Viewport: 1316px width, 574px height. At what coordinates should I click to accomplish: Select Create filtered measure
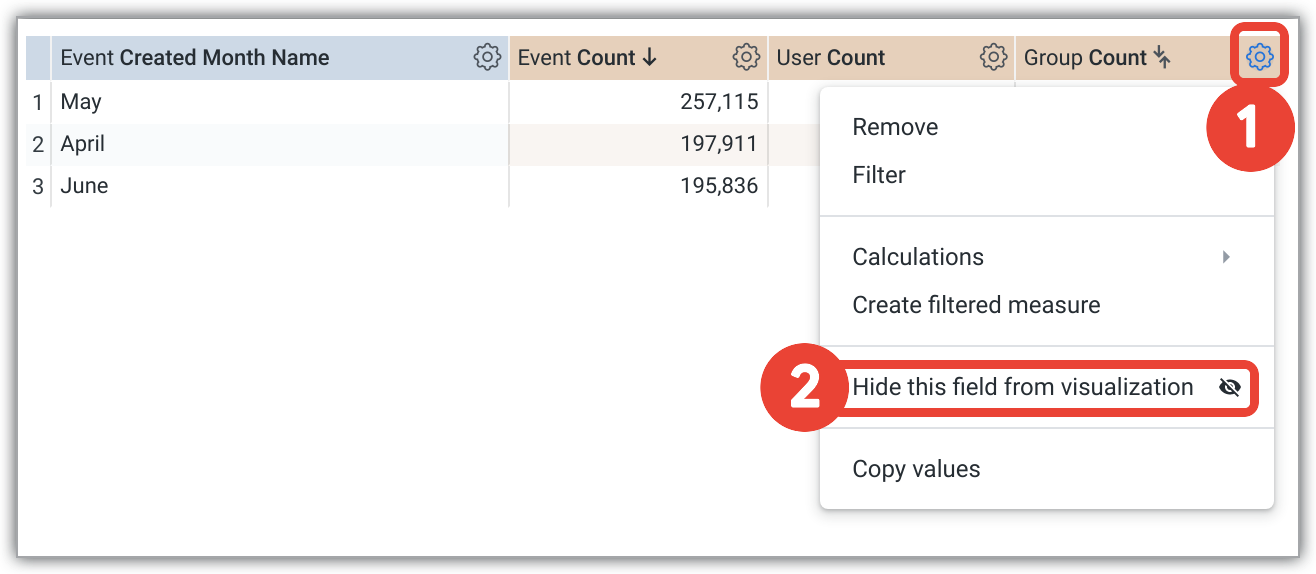coord(976,305)
